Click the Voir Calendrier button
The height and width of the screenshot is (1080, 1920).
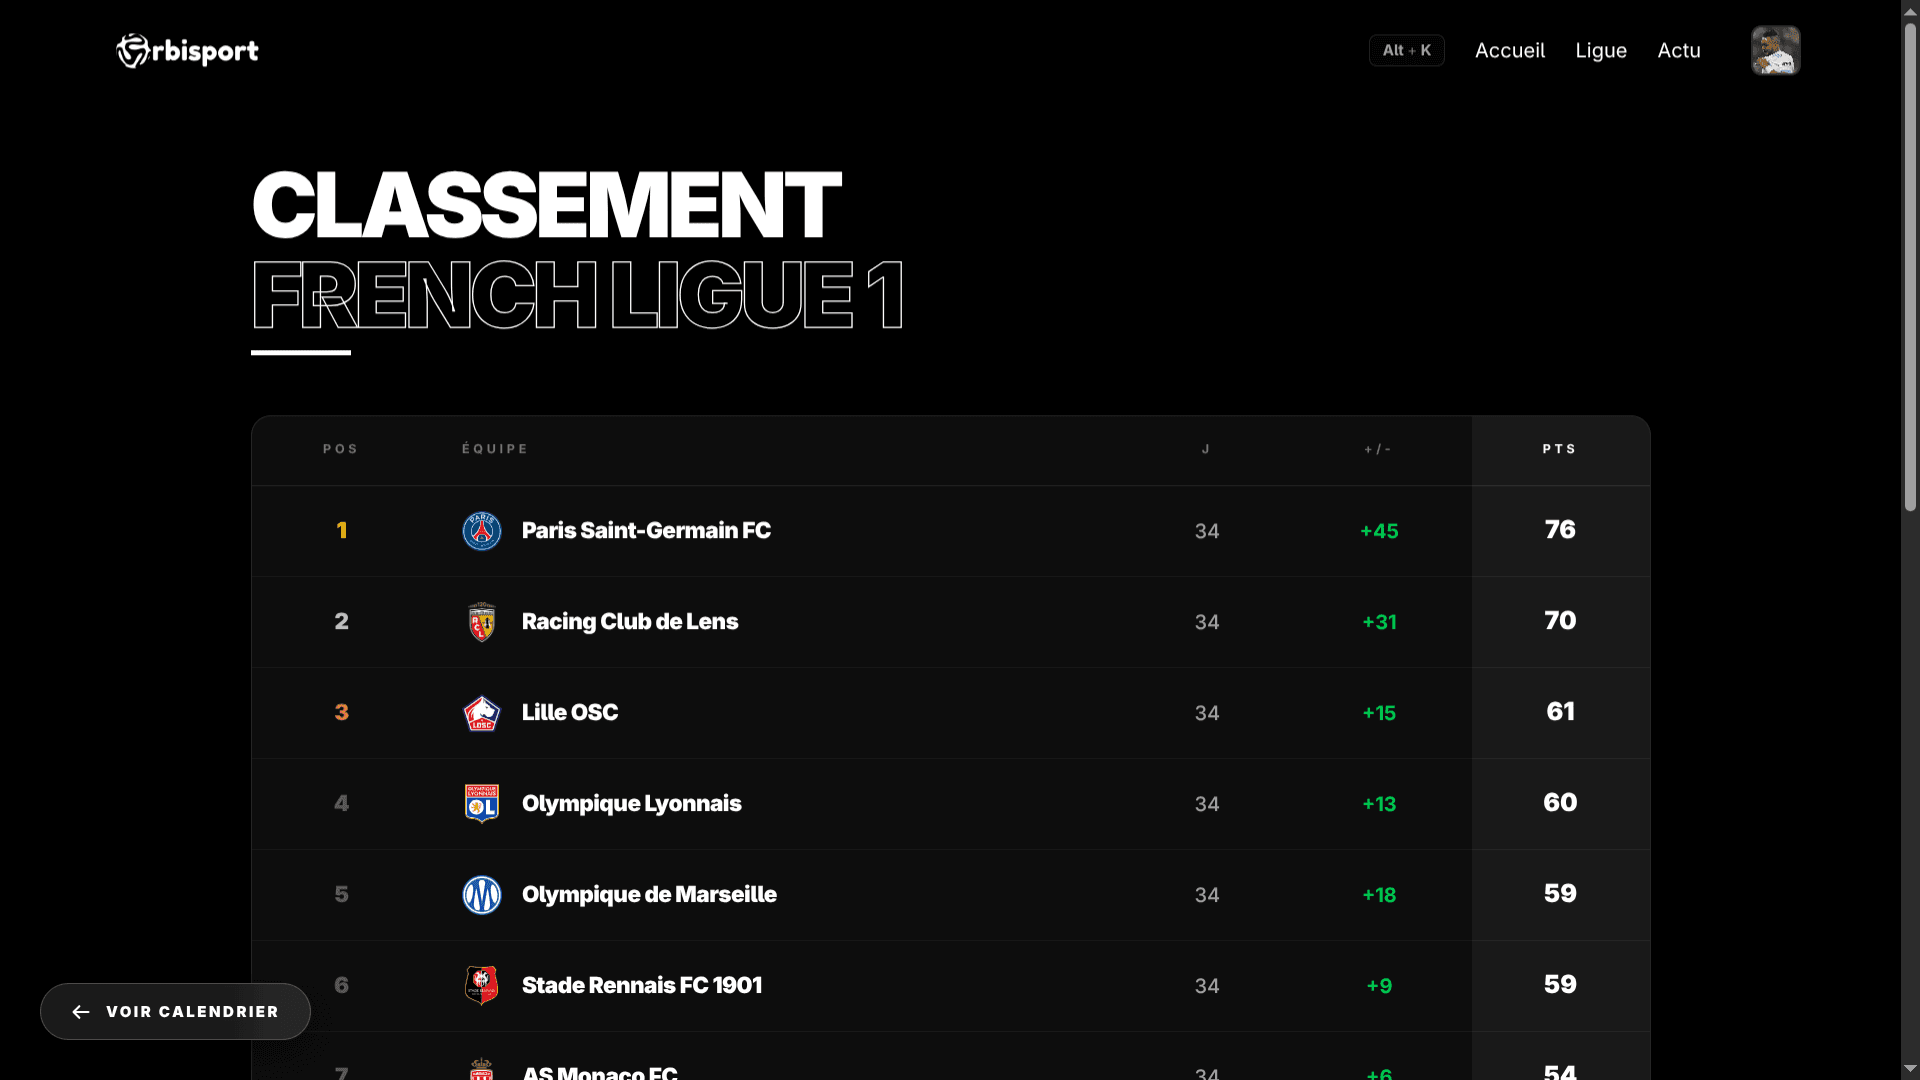click(175, 1011)
